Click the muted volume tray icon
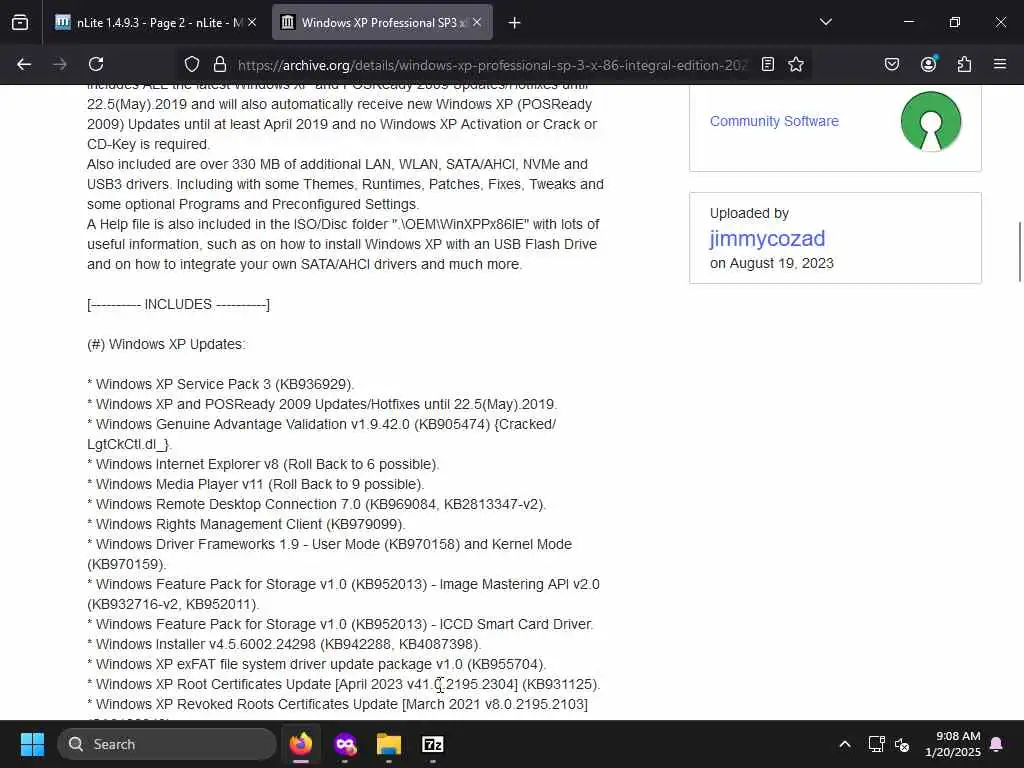This screenshot has height=768, width=1024. [903, 744]
